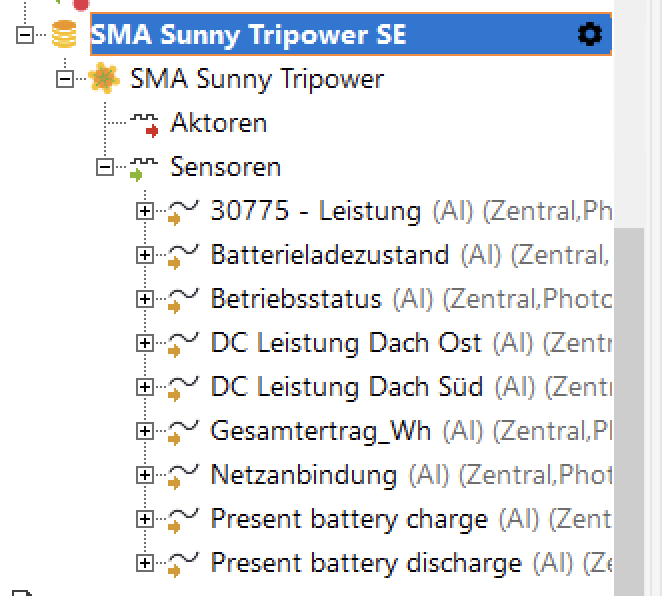The image size is (662, 596).
Task: Expand Present battery discharge entry
Action: click(x=145, y=563)
